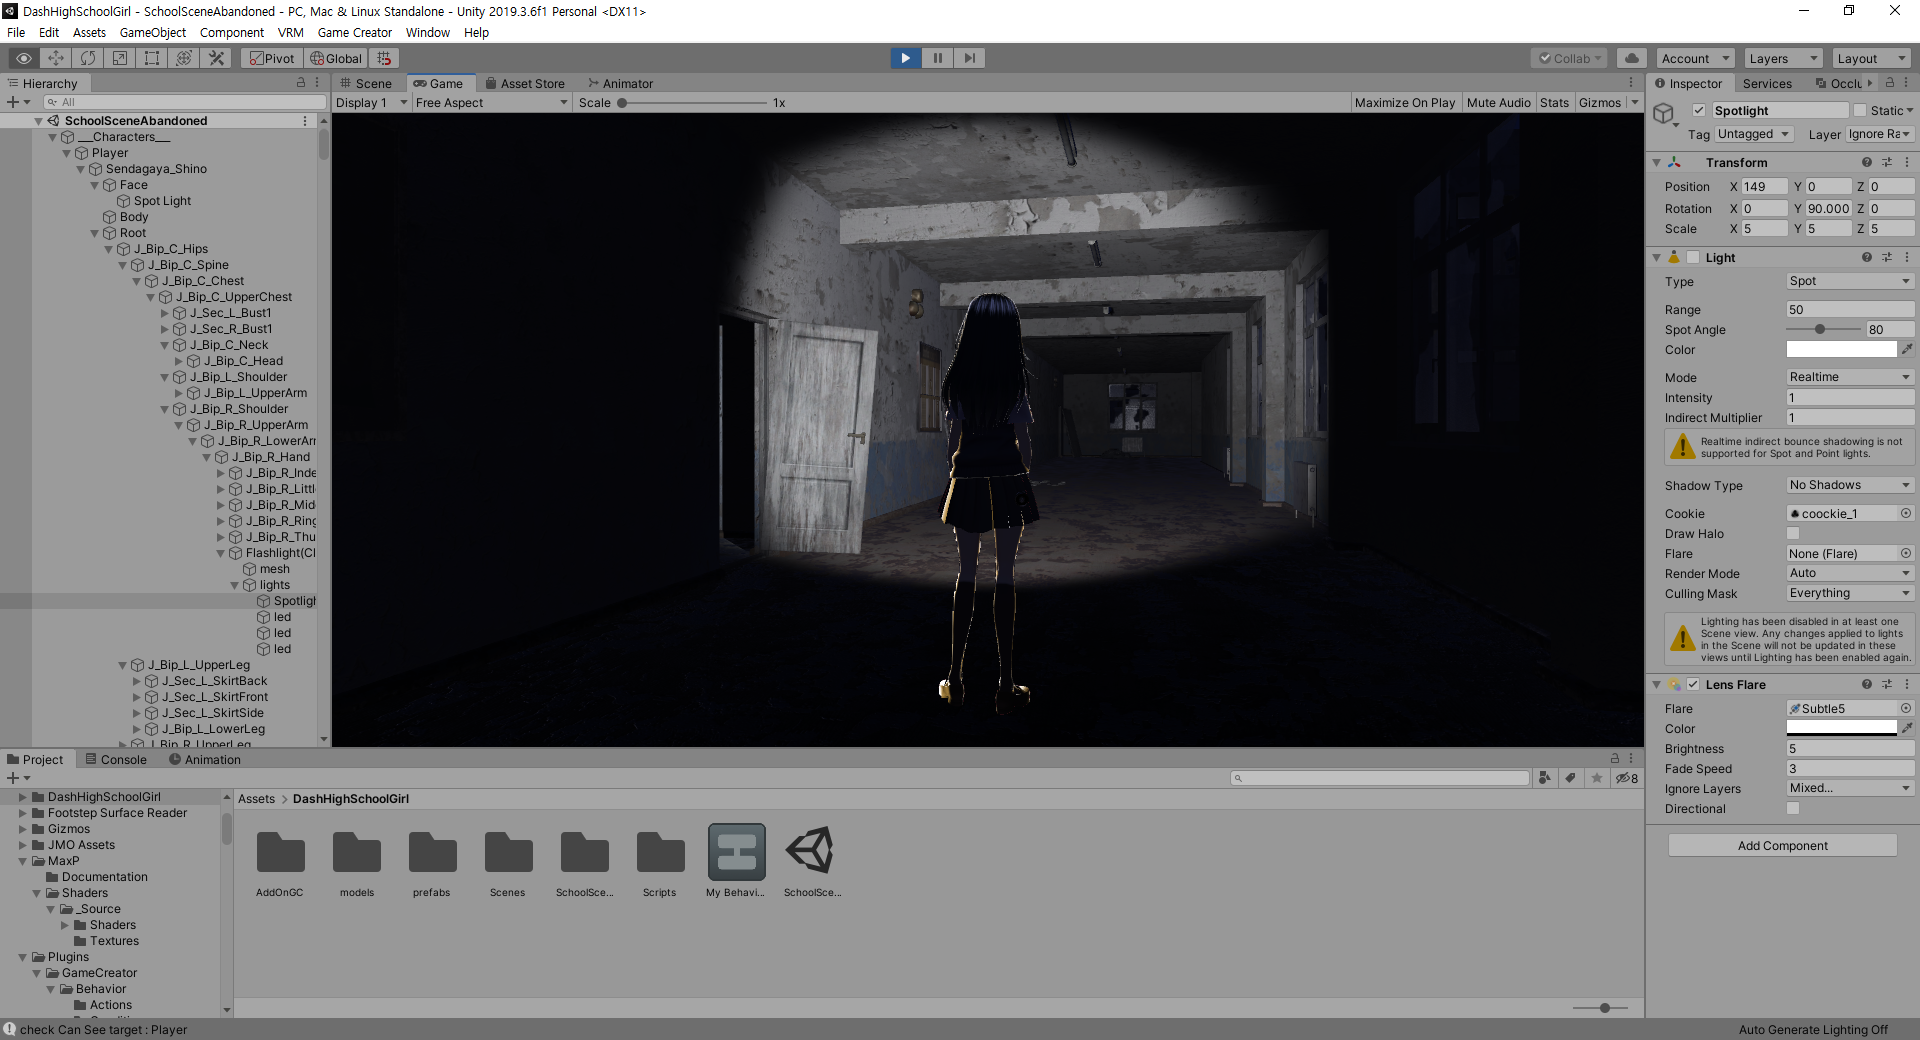Toggle Lens Flare Directional checkbox

[x=1793, y=808]
